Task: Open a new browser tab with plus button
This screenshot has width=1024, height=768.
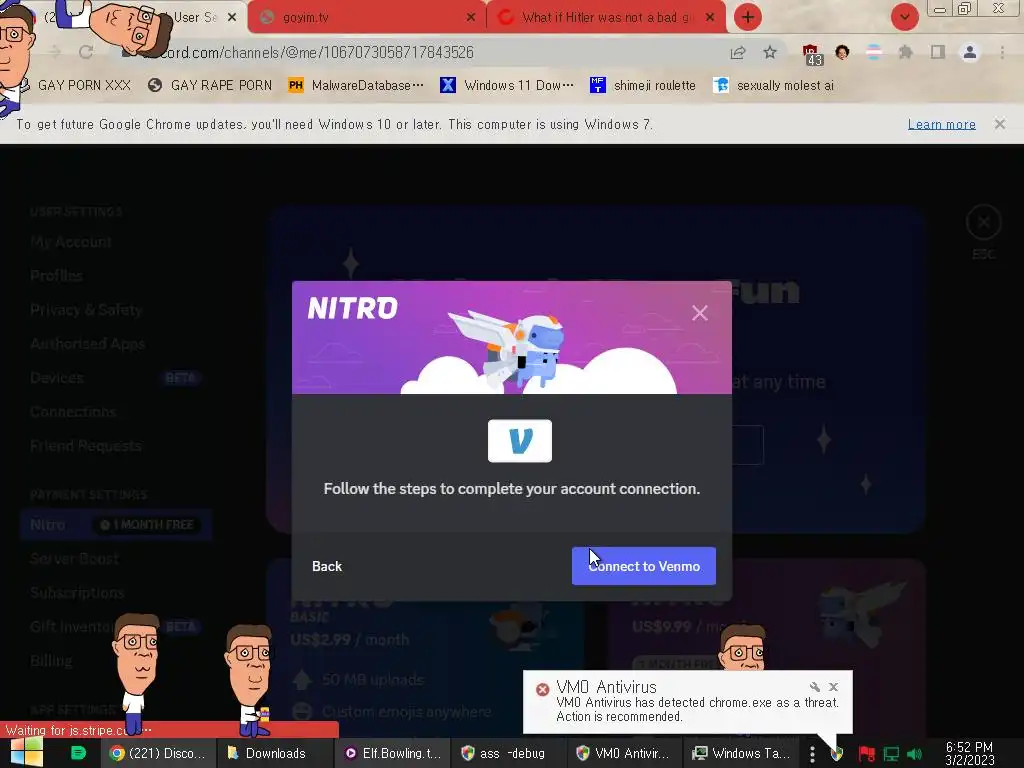Action: [748, 17]
